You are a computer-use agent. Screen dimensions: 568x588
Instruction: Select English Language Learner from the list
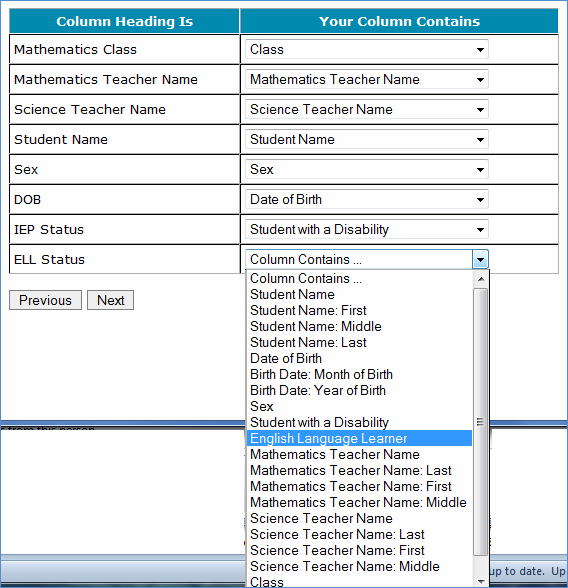pyautogui.click(x=359, y=438)
